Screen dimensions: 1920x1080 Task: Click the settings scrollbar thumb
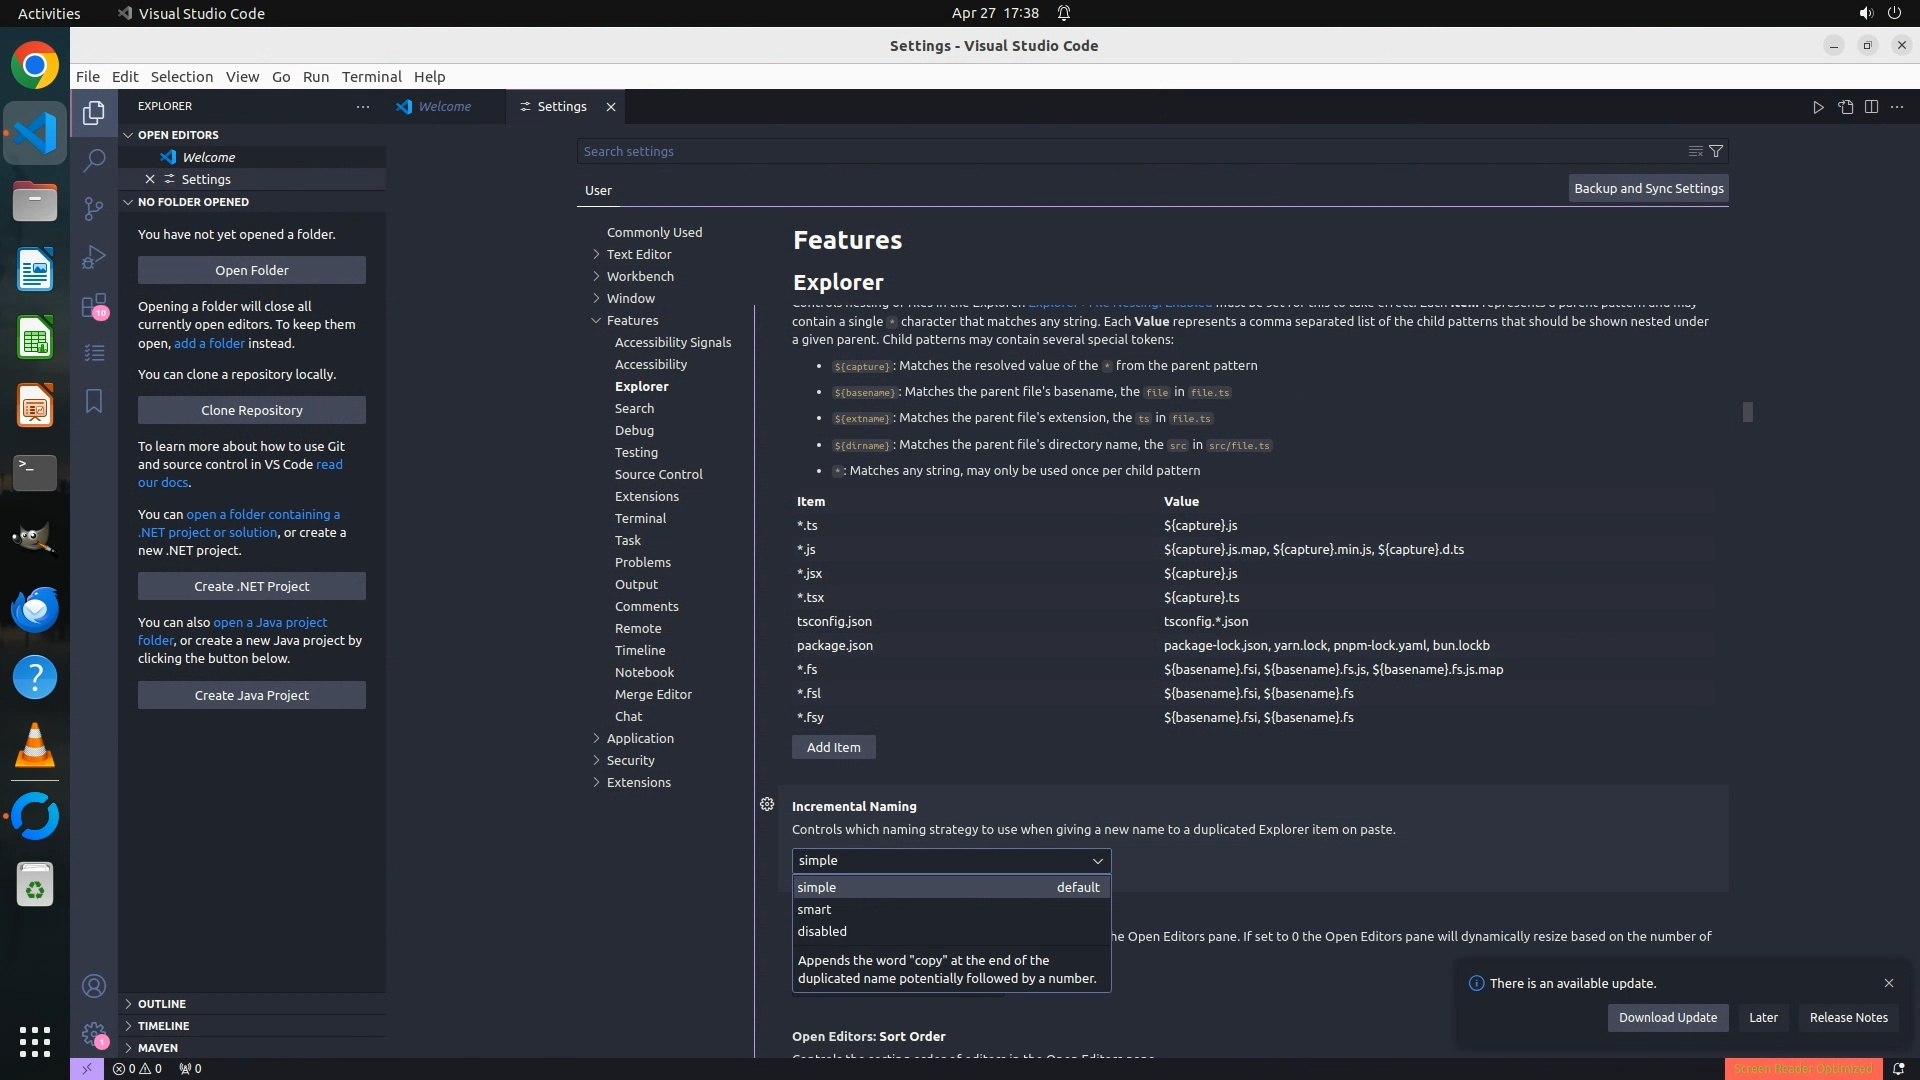click(1747, 412)
